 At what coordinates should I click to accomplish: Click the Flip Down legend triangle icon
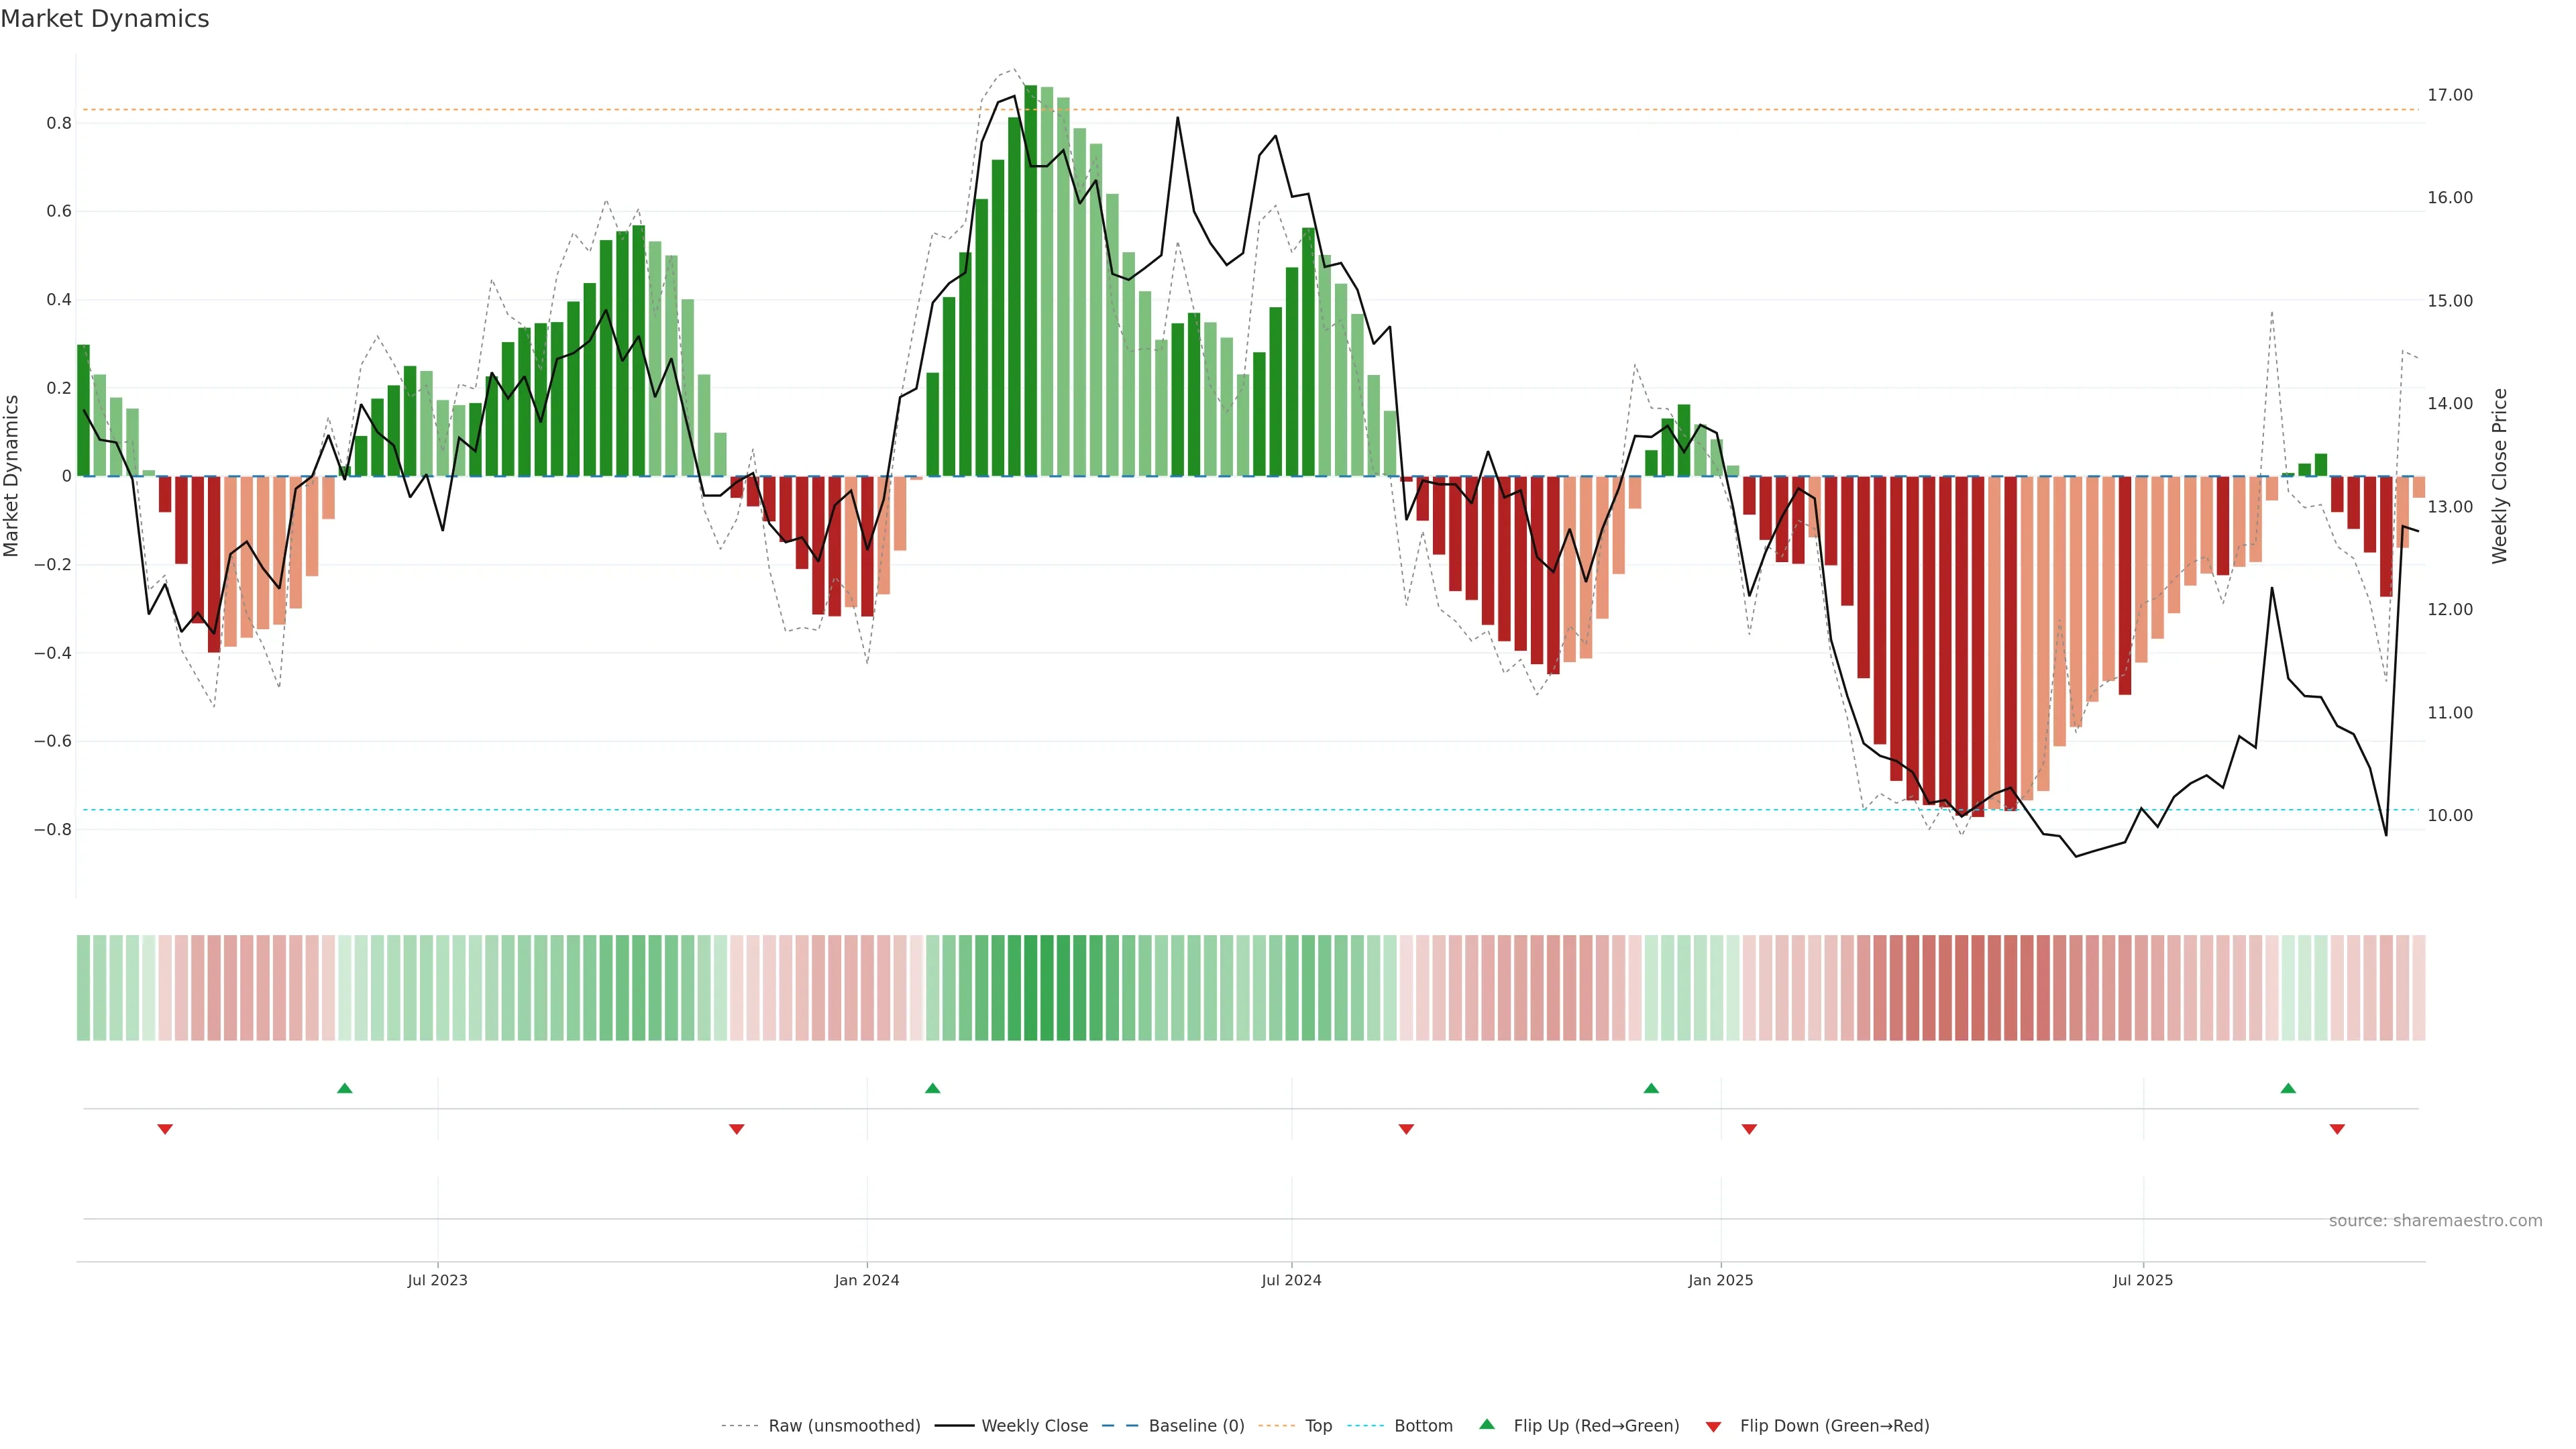[1713, 1426]
